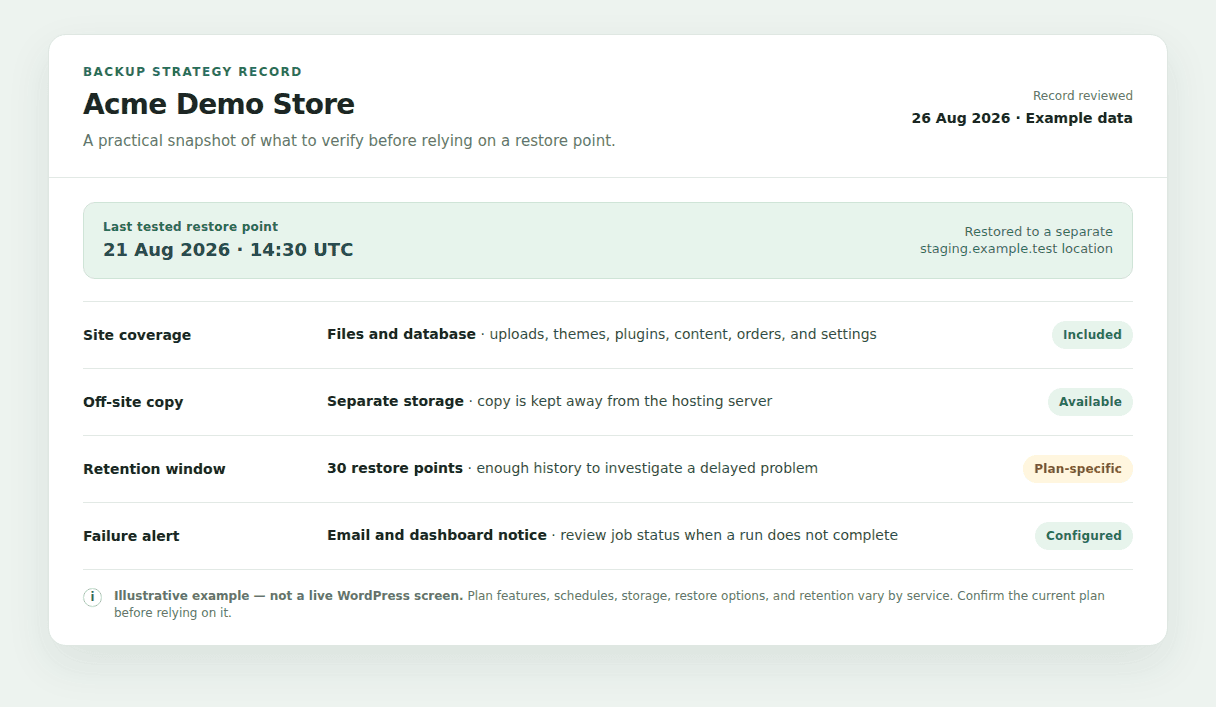Click the subtitle about verifying a restore point
This screenshot has height=707, width=1216.
(349, 141)
